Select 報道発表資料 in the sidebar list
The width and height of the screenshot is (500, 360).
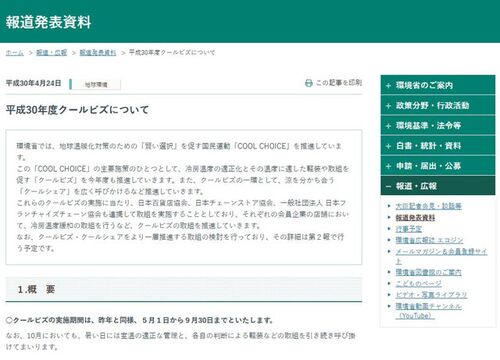coord(415,218)
